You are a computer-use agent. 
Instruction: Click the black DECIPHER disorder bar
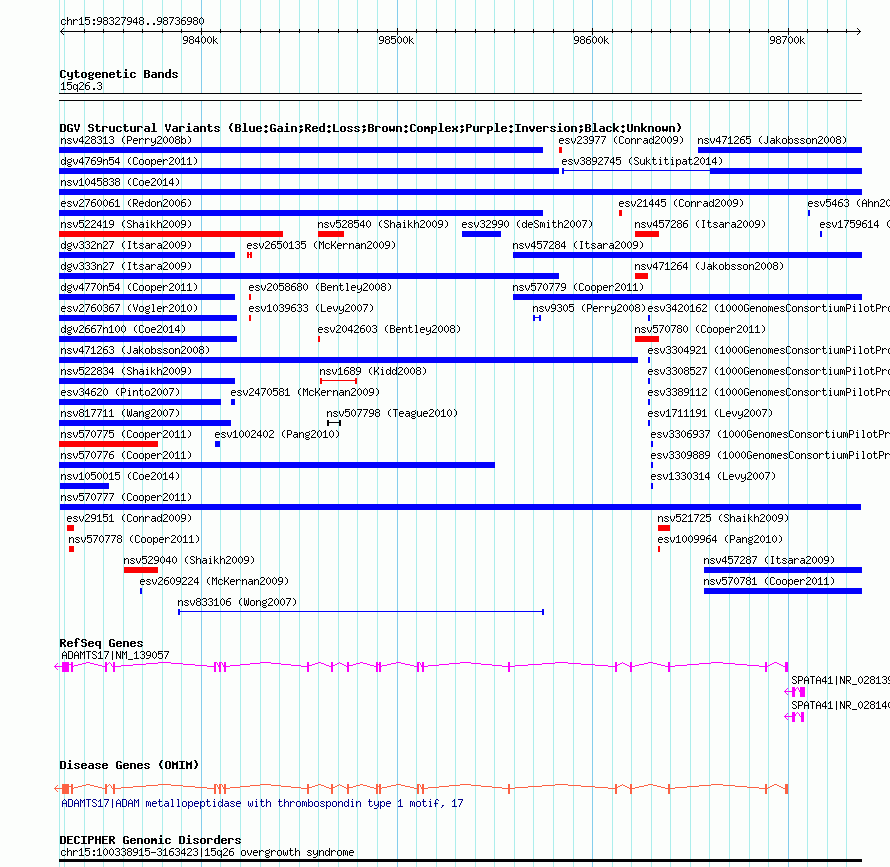[x=460, y=861]
